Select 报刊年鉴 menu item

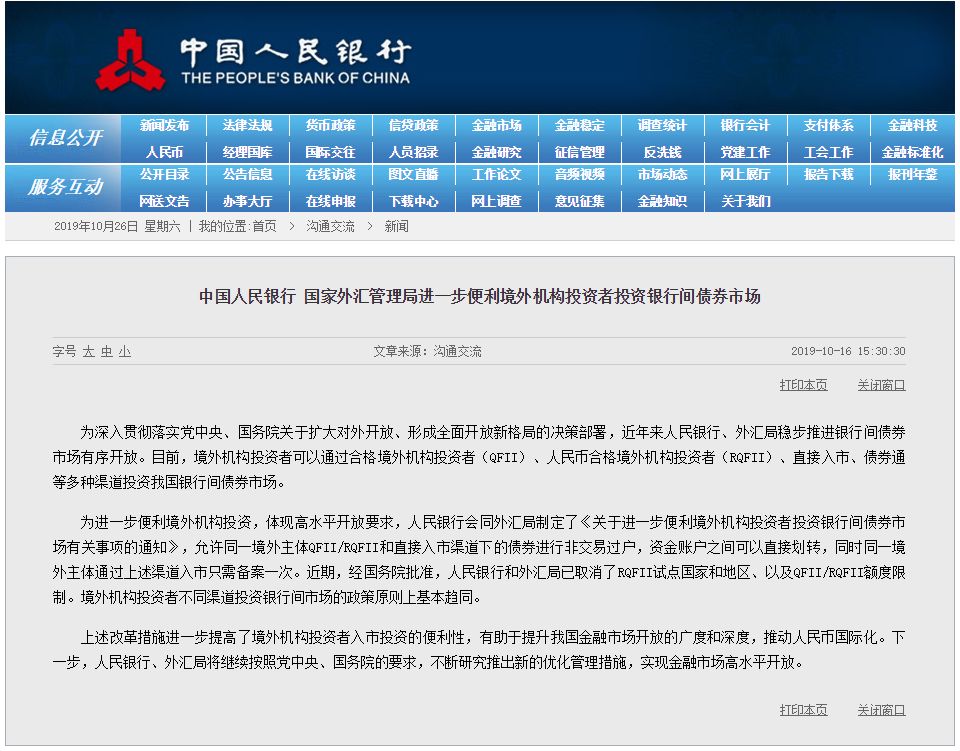912,174
